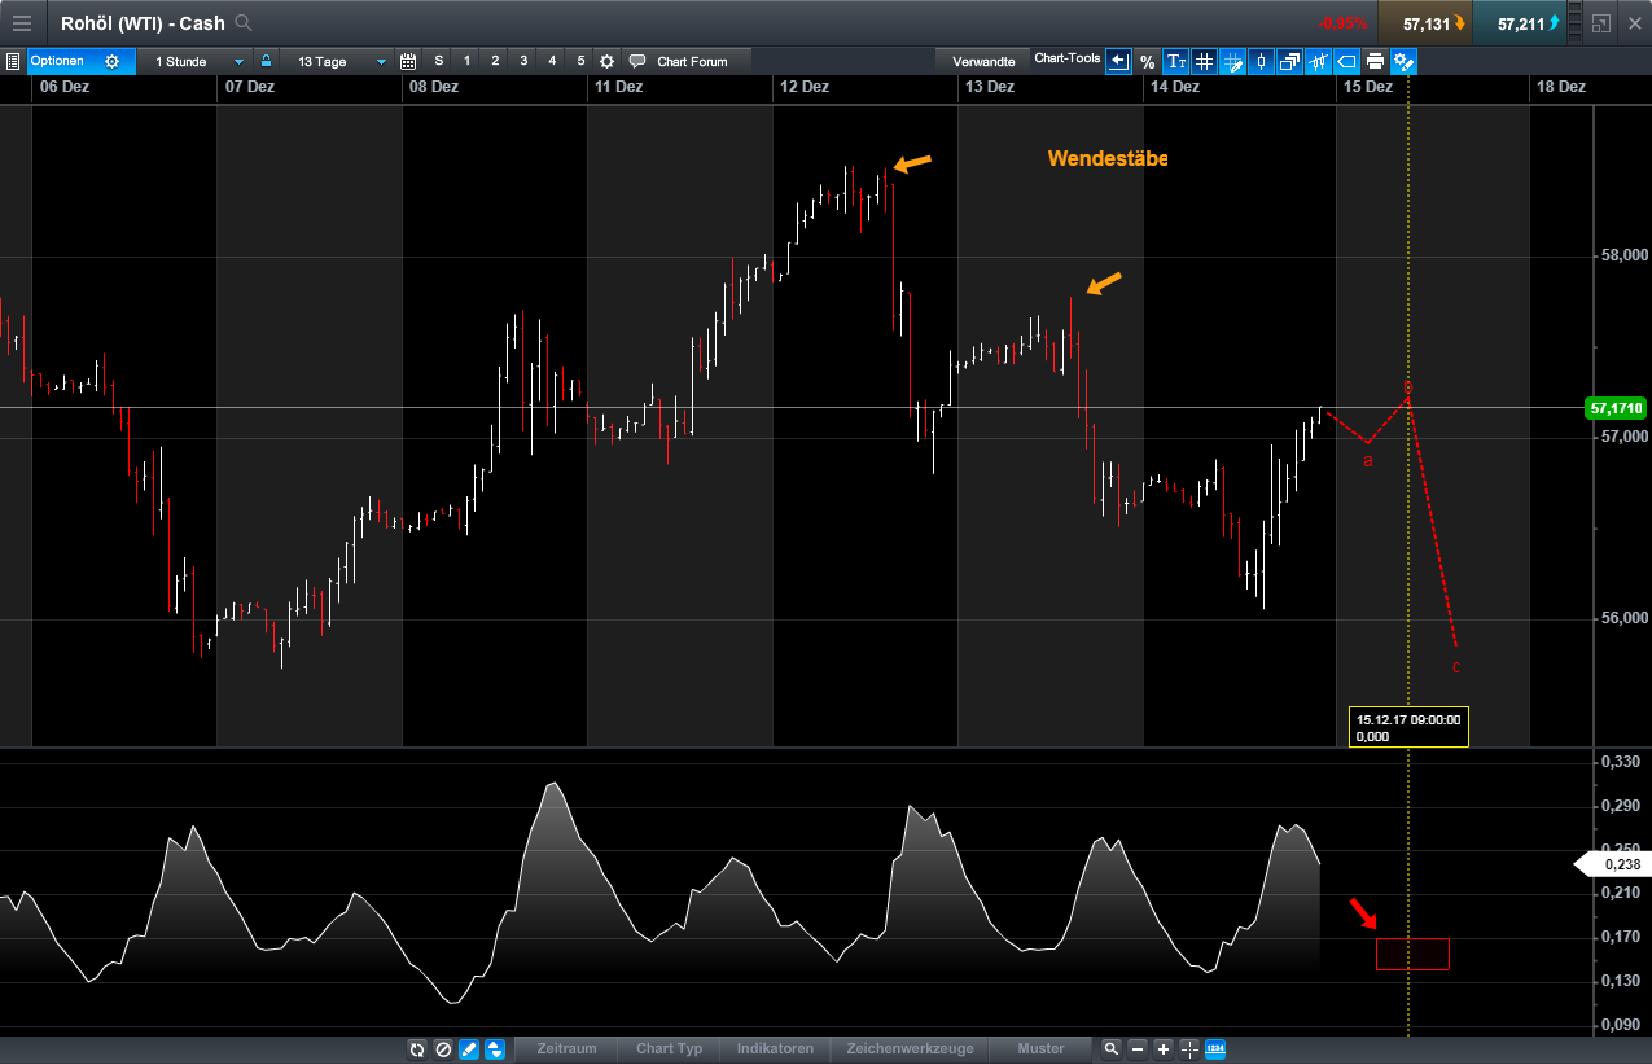Select the Zeichenwerkzeuge menu item
The width and height of the screenshot is (1652, 1064).
pos(910,1050)
